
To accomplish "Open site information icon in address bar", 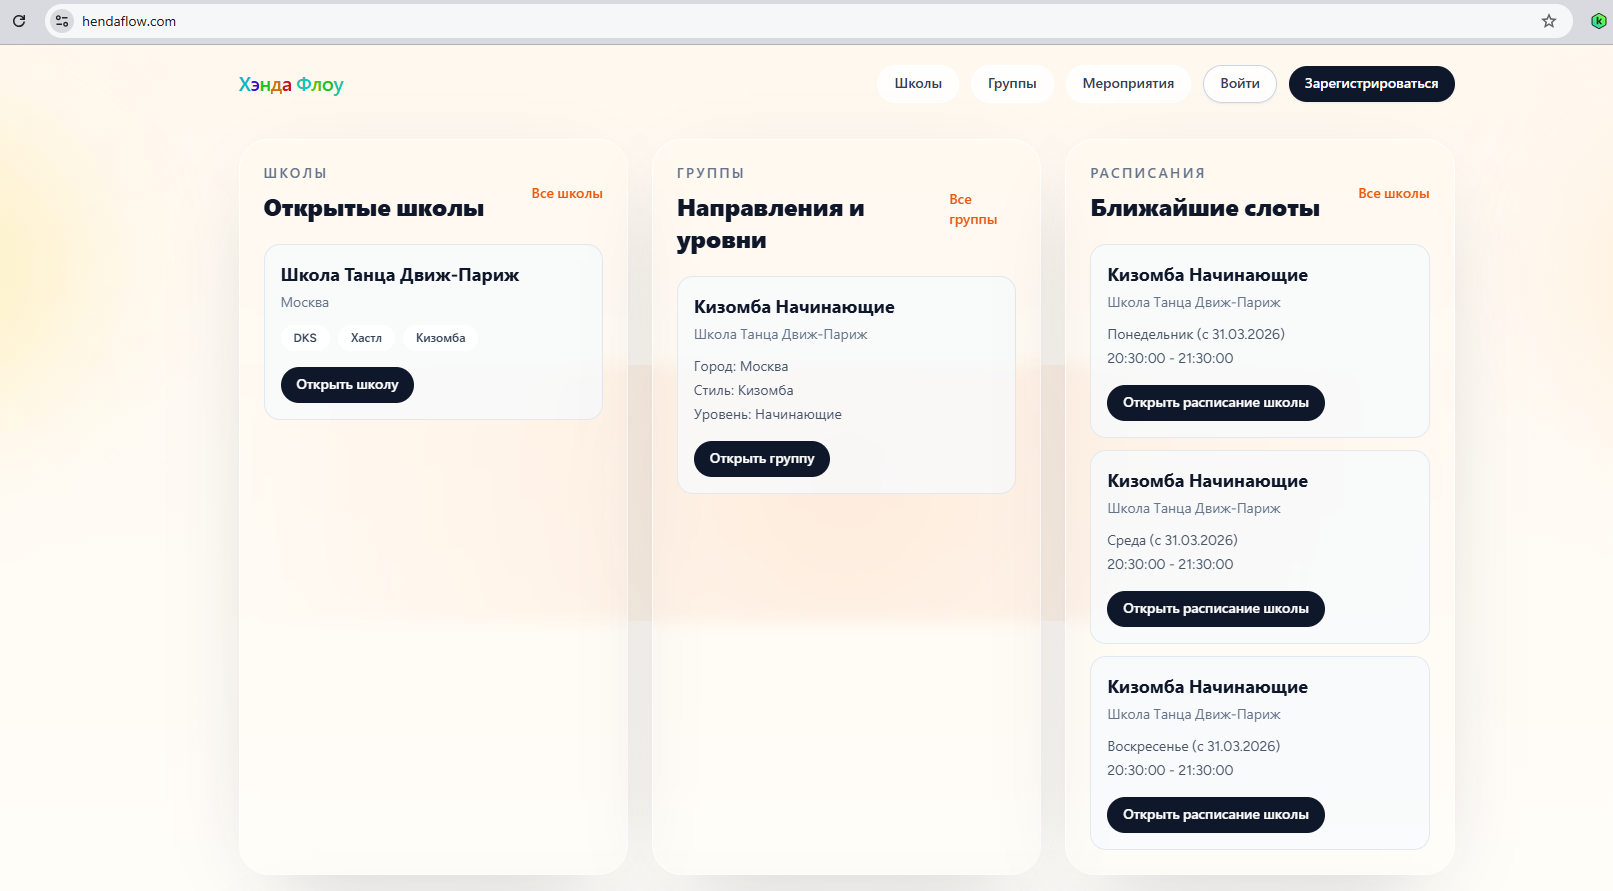I will 62,21.
